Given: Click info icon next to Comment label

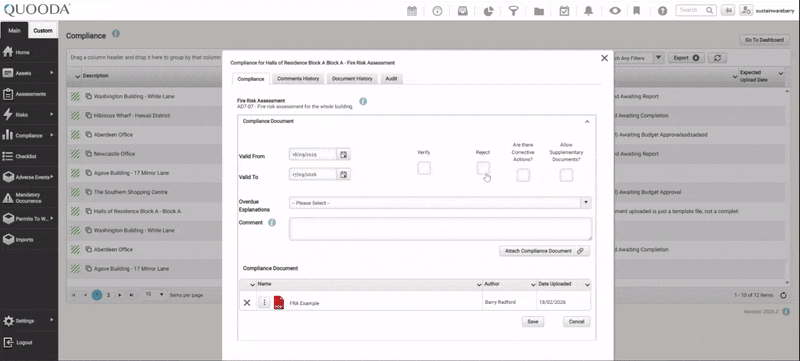Looking at the screenshot, I should 272,223.
